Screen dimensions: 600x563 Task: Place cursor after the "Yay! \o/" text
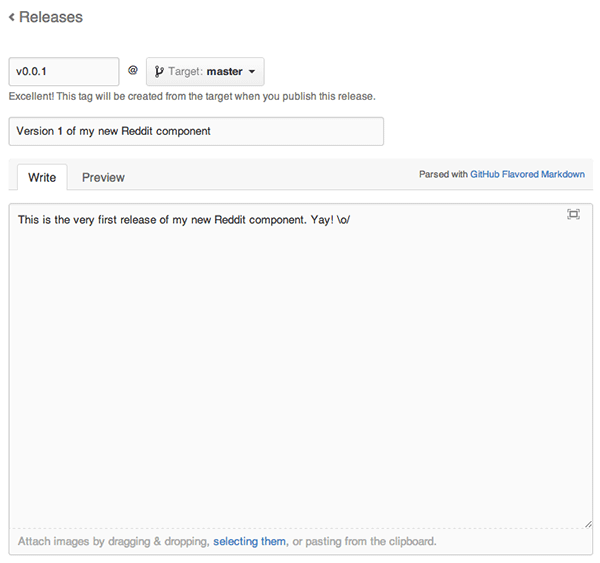click(x=352, y=220)
